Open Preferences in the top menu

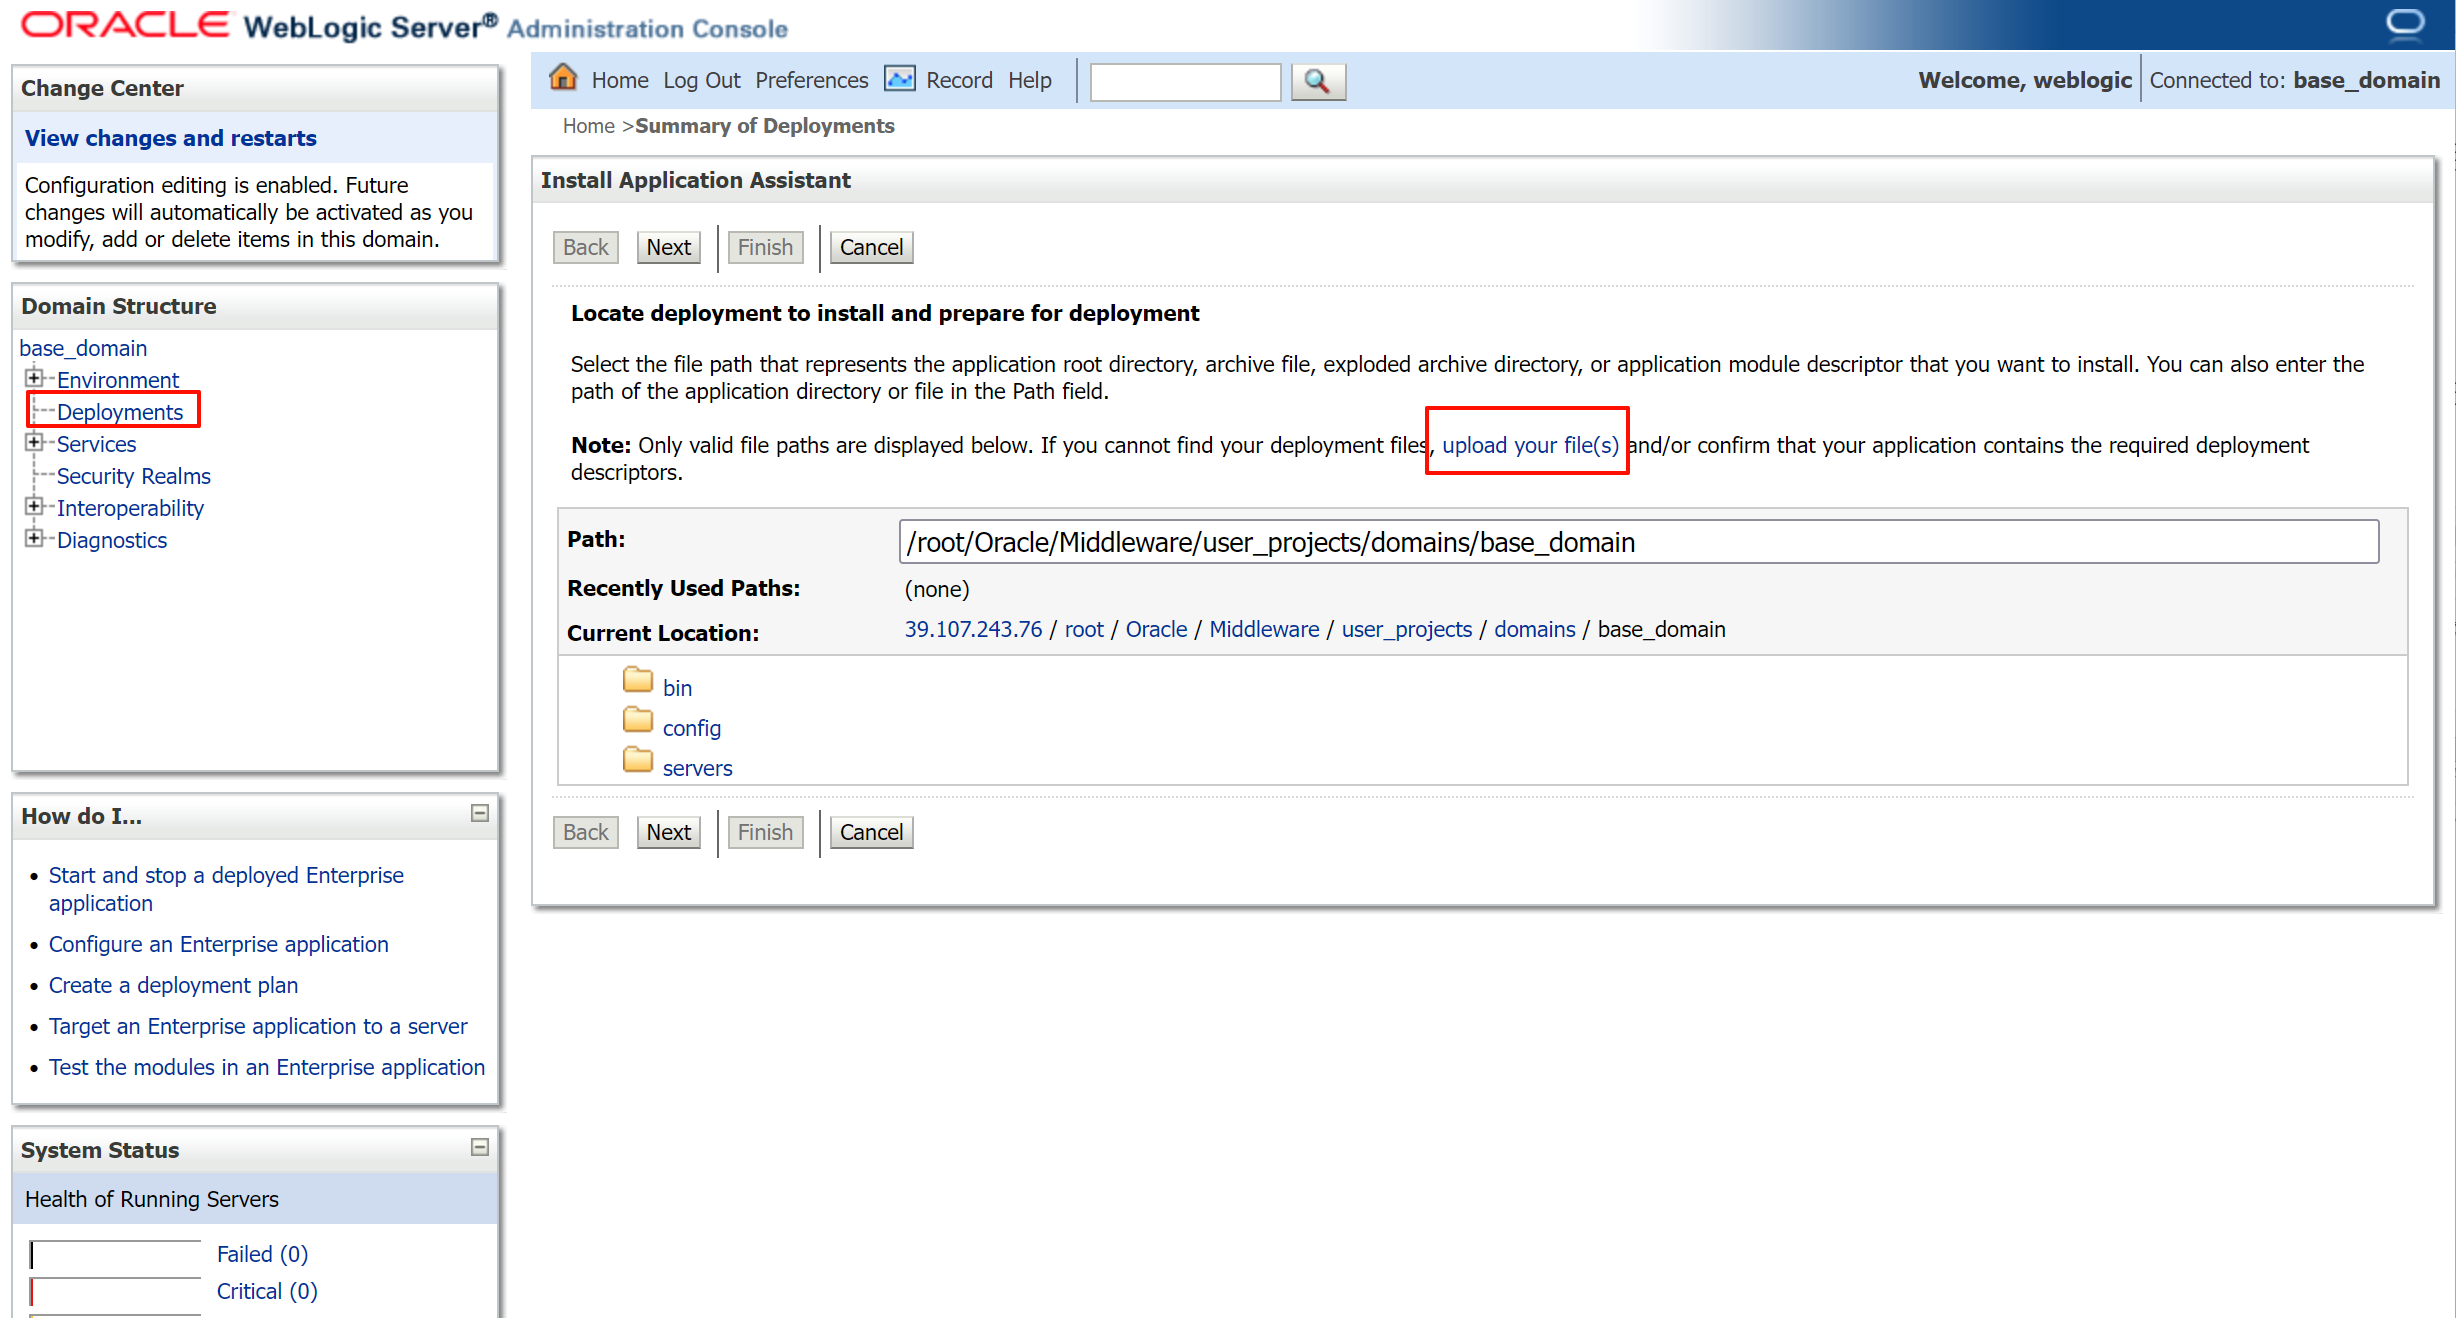pyautogui.click(x=811, y=80)
